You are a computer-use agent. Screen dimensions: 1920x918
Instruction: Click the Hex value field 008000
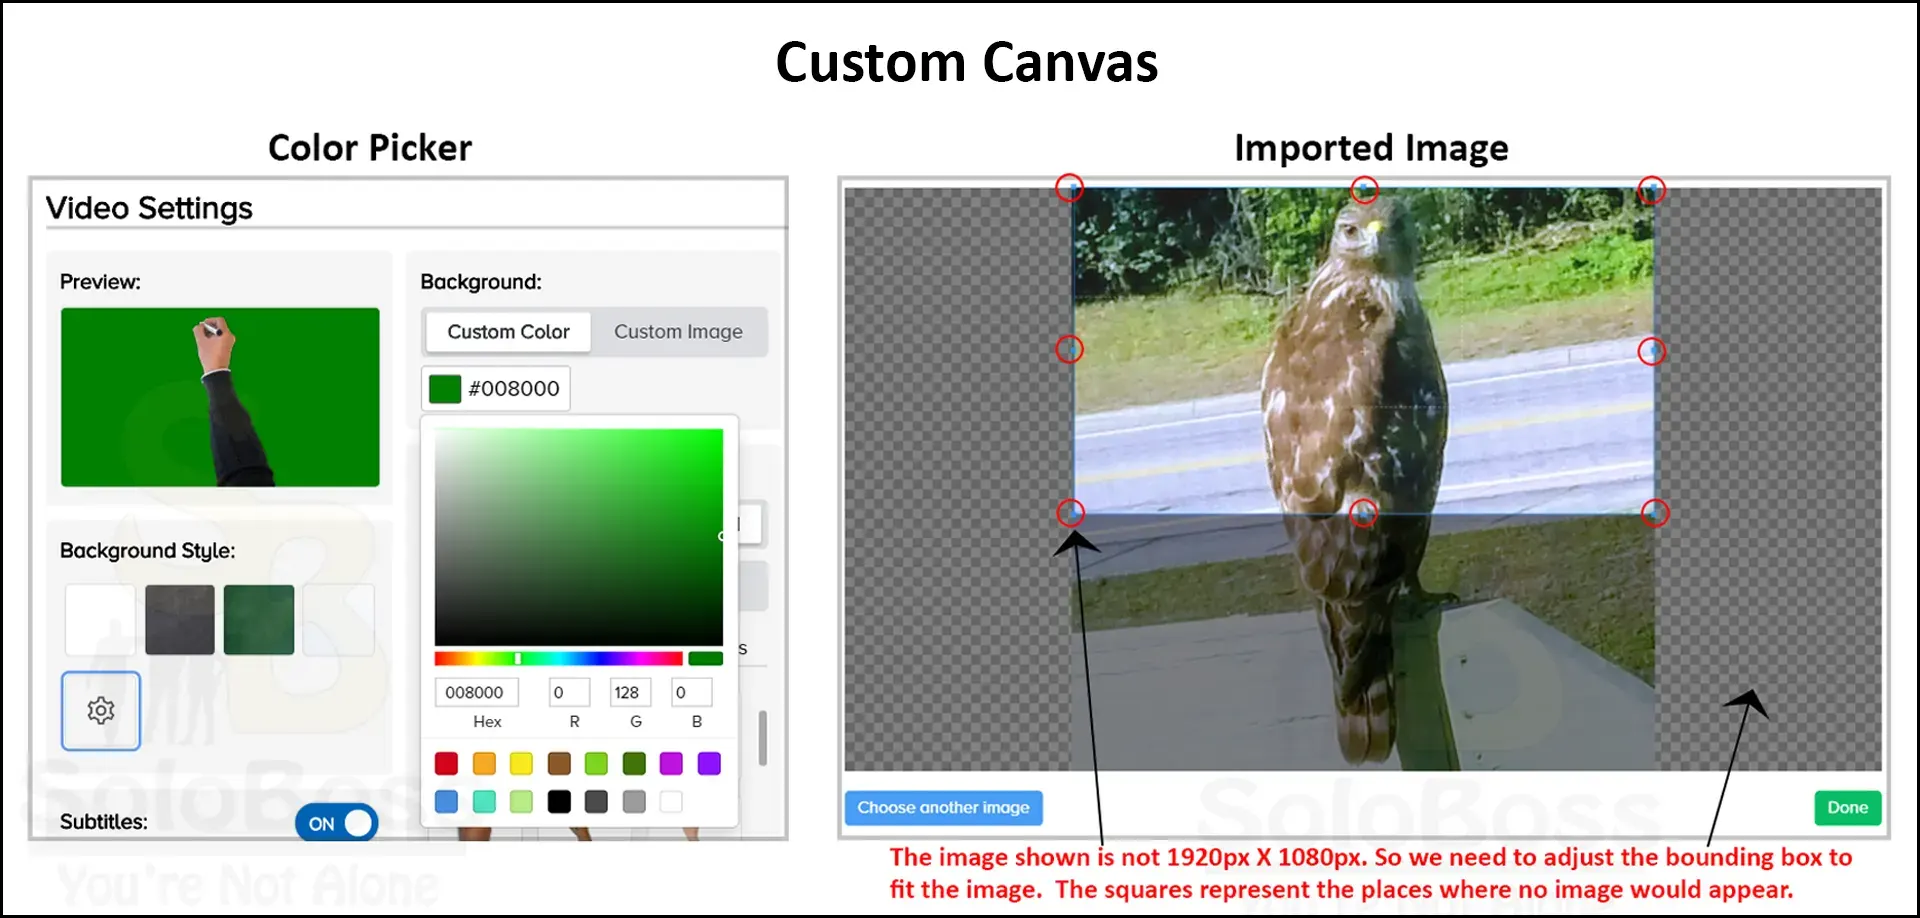coord(477,692)
